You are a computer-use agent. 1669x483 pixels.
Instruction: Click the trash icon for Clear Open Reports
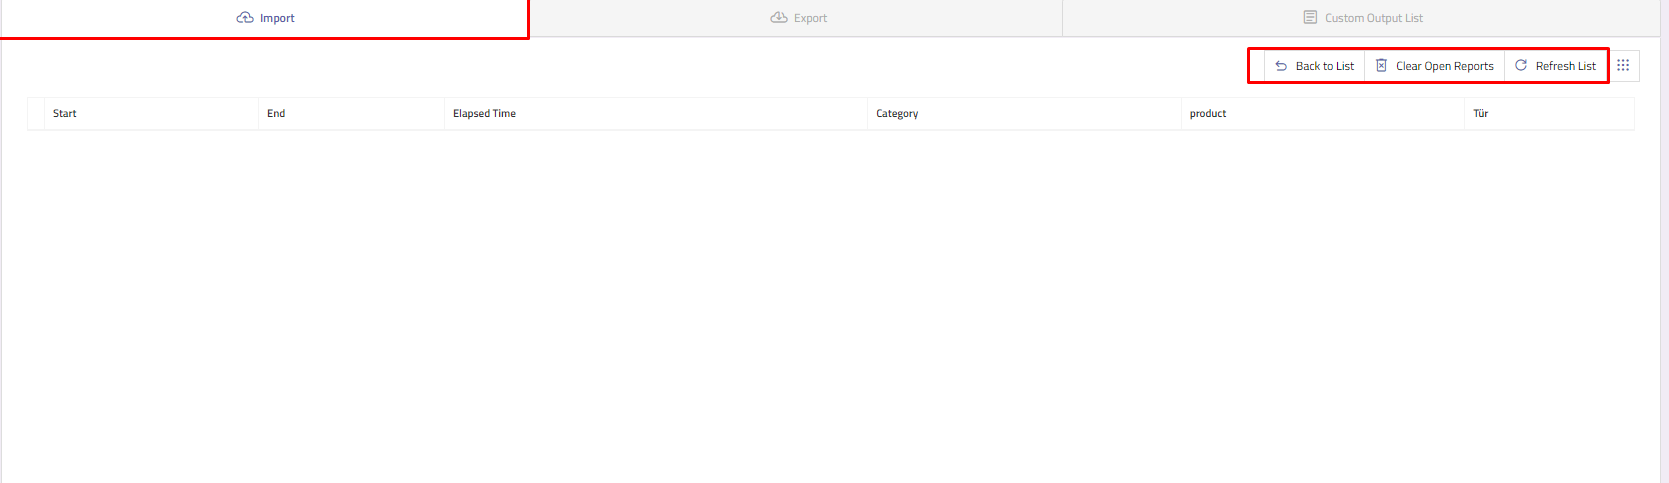click(1381, 66)
